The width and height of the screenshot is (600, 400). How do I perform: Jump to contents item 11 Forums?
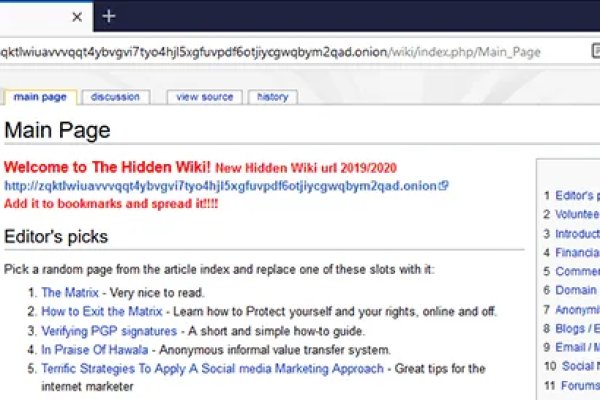[577, 385]
